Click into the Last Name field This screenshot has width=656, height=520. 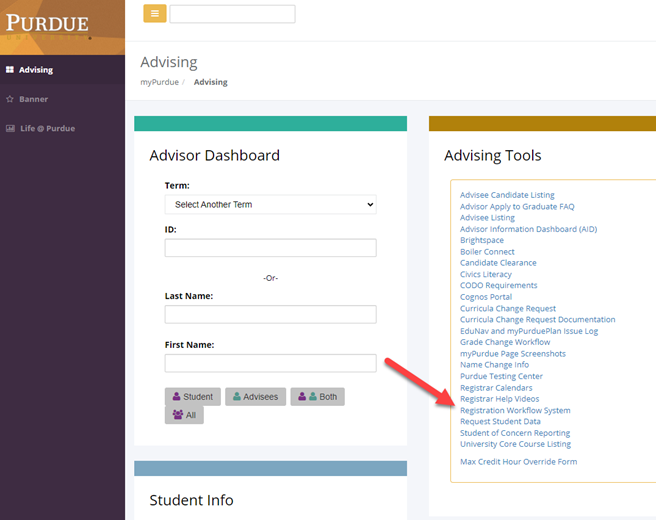270,314
